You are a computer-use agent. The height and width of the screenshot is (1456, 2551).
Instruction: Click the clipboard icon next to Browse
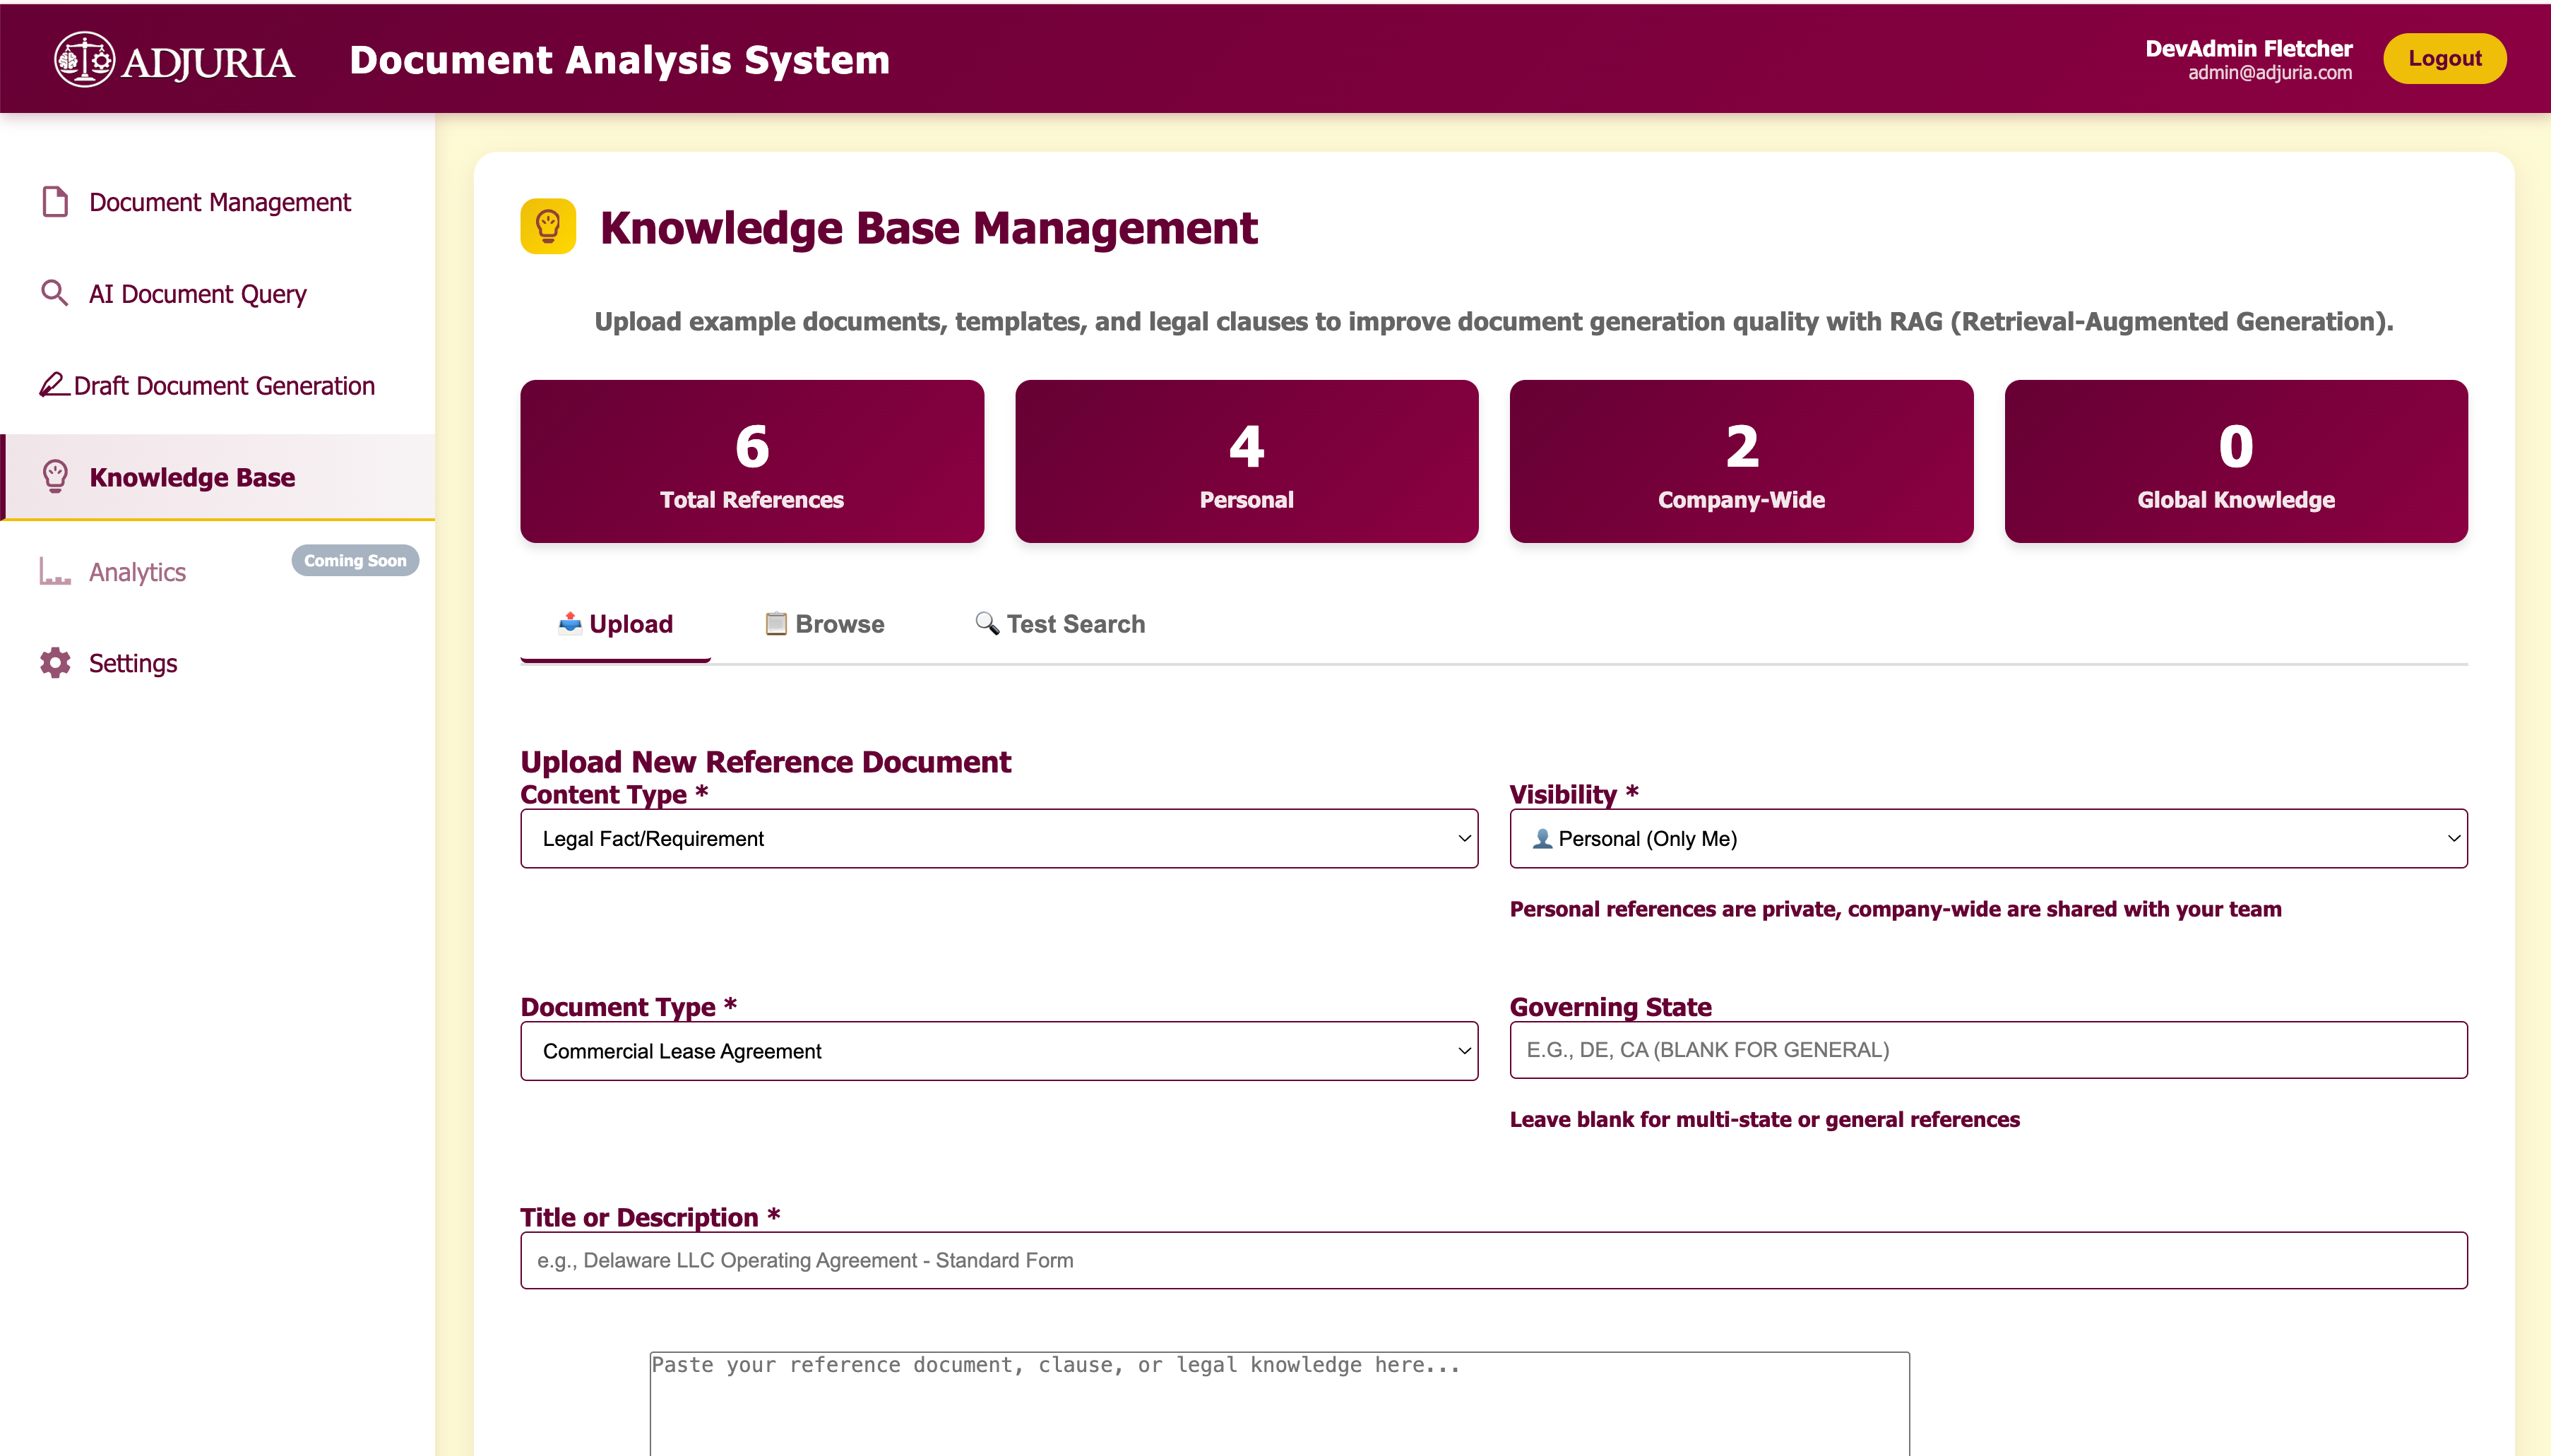pyautogui.click(x=776, y=622)
